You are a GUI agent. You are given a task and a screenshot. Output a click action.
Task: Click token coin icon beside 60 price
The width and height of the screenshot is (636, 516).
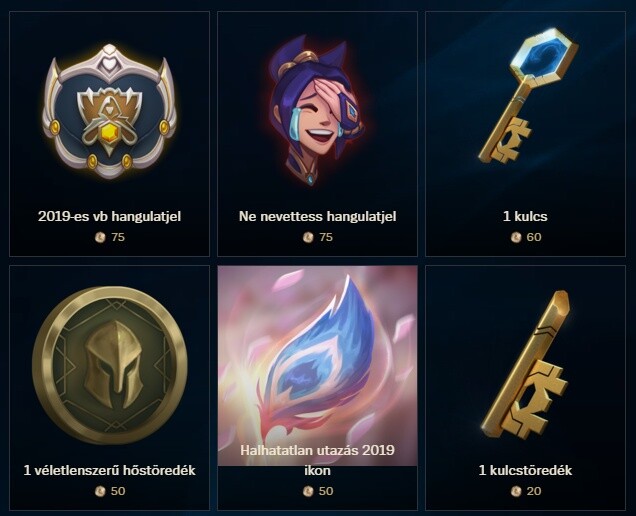click(516, 237)
